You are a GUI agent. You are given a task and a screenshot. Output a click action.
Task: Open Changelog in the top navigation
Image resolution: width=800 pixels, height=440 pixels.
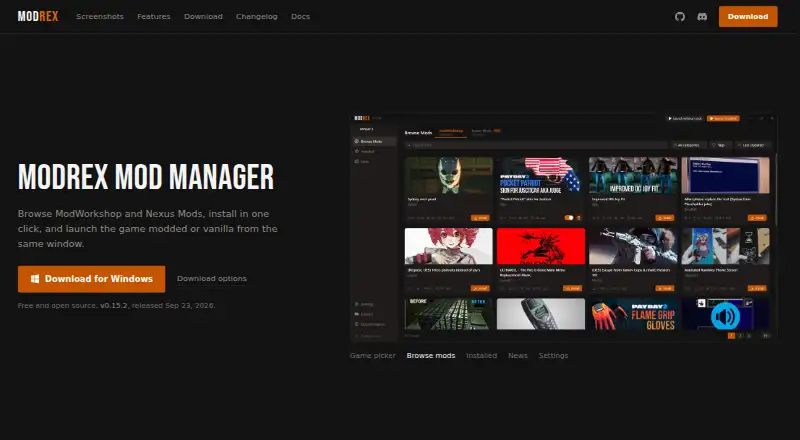(x=257, y=16)
